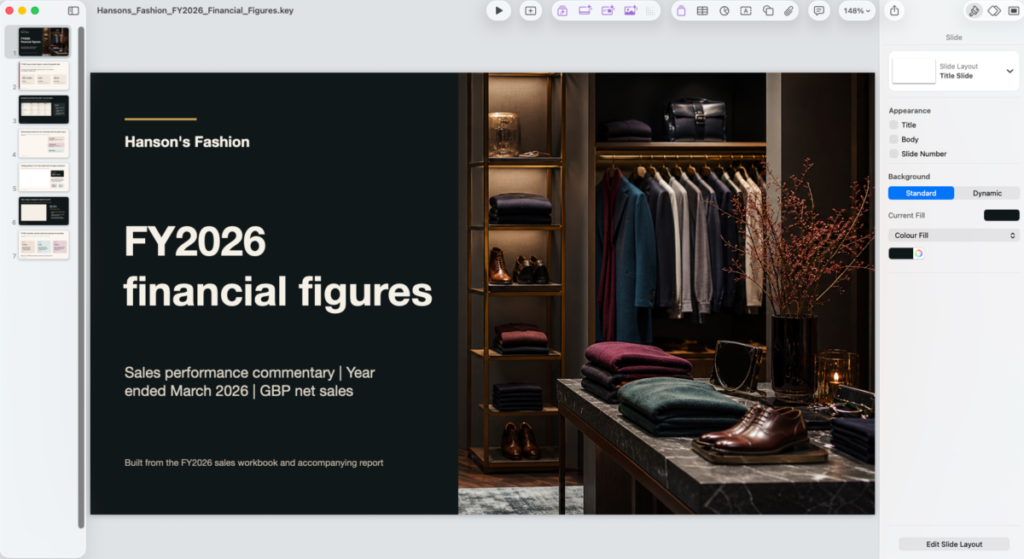Open the 148% zoom dropdown

(857, 10)
